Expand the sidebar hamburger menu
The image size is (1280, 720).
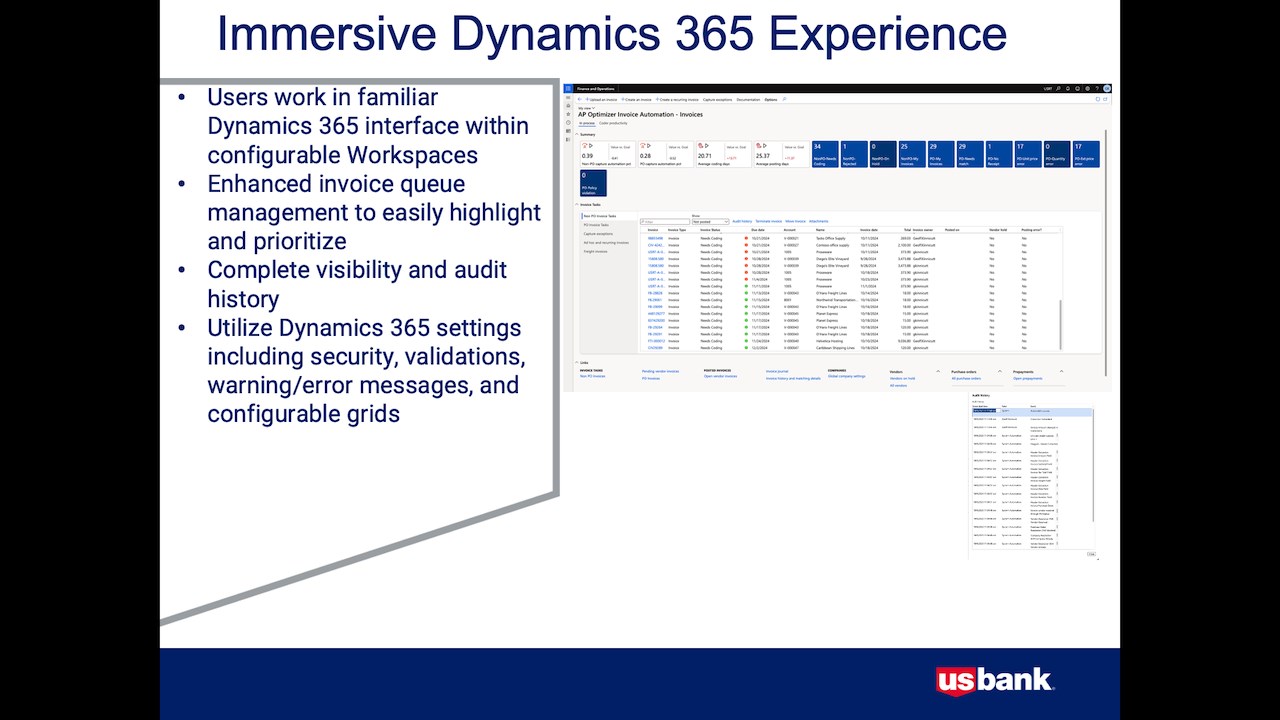tap(568, 98)
